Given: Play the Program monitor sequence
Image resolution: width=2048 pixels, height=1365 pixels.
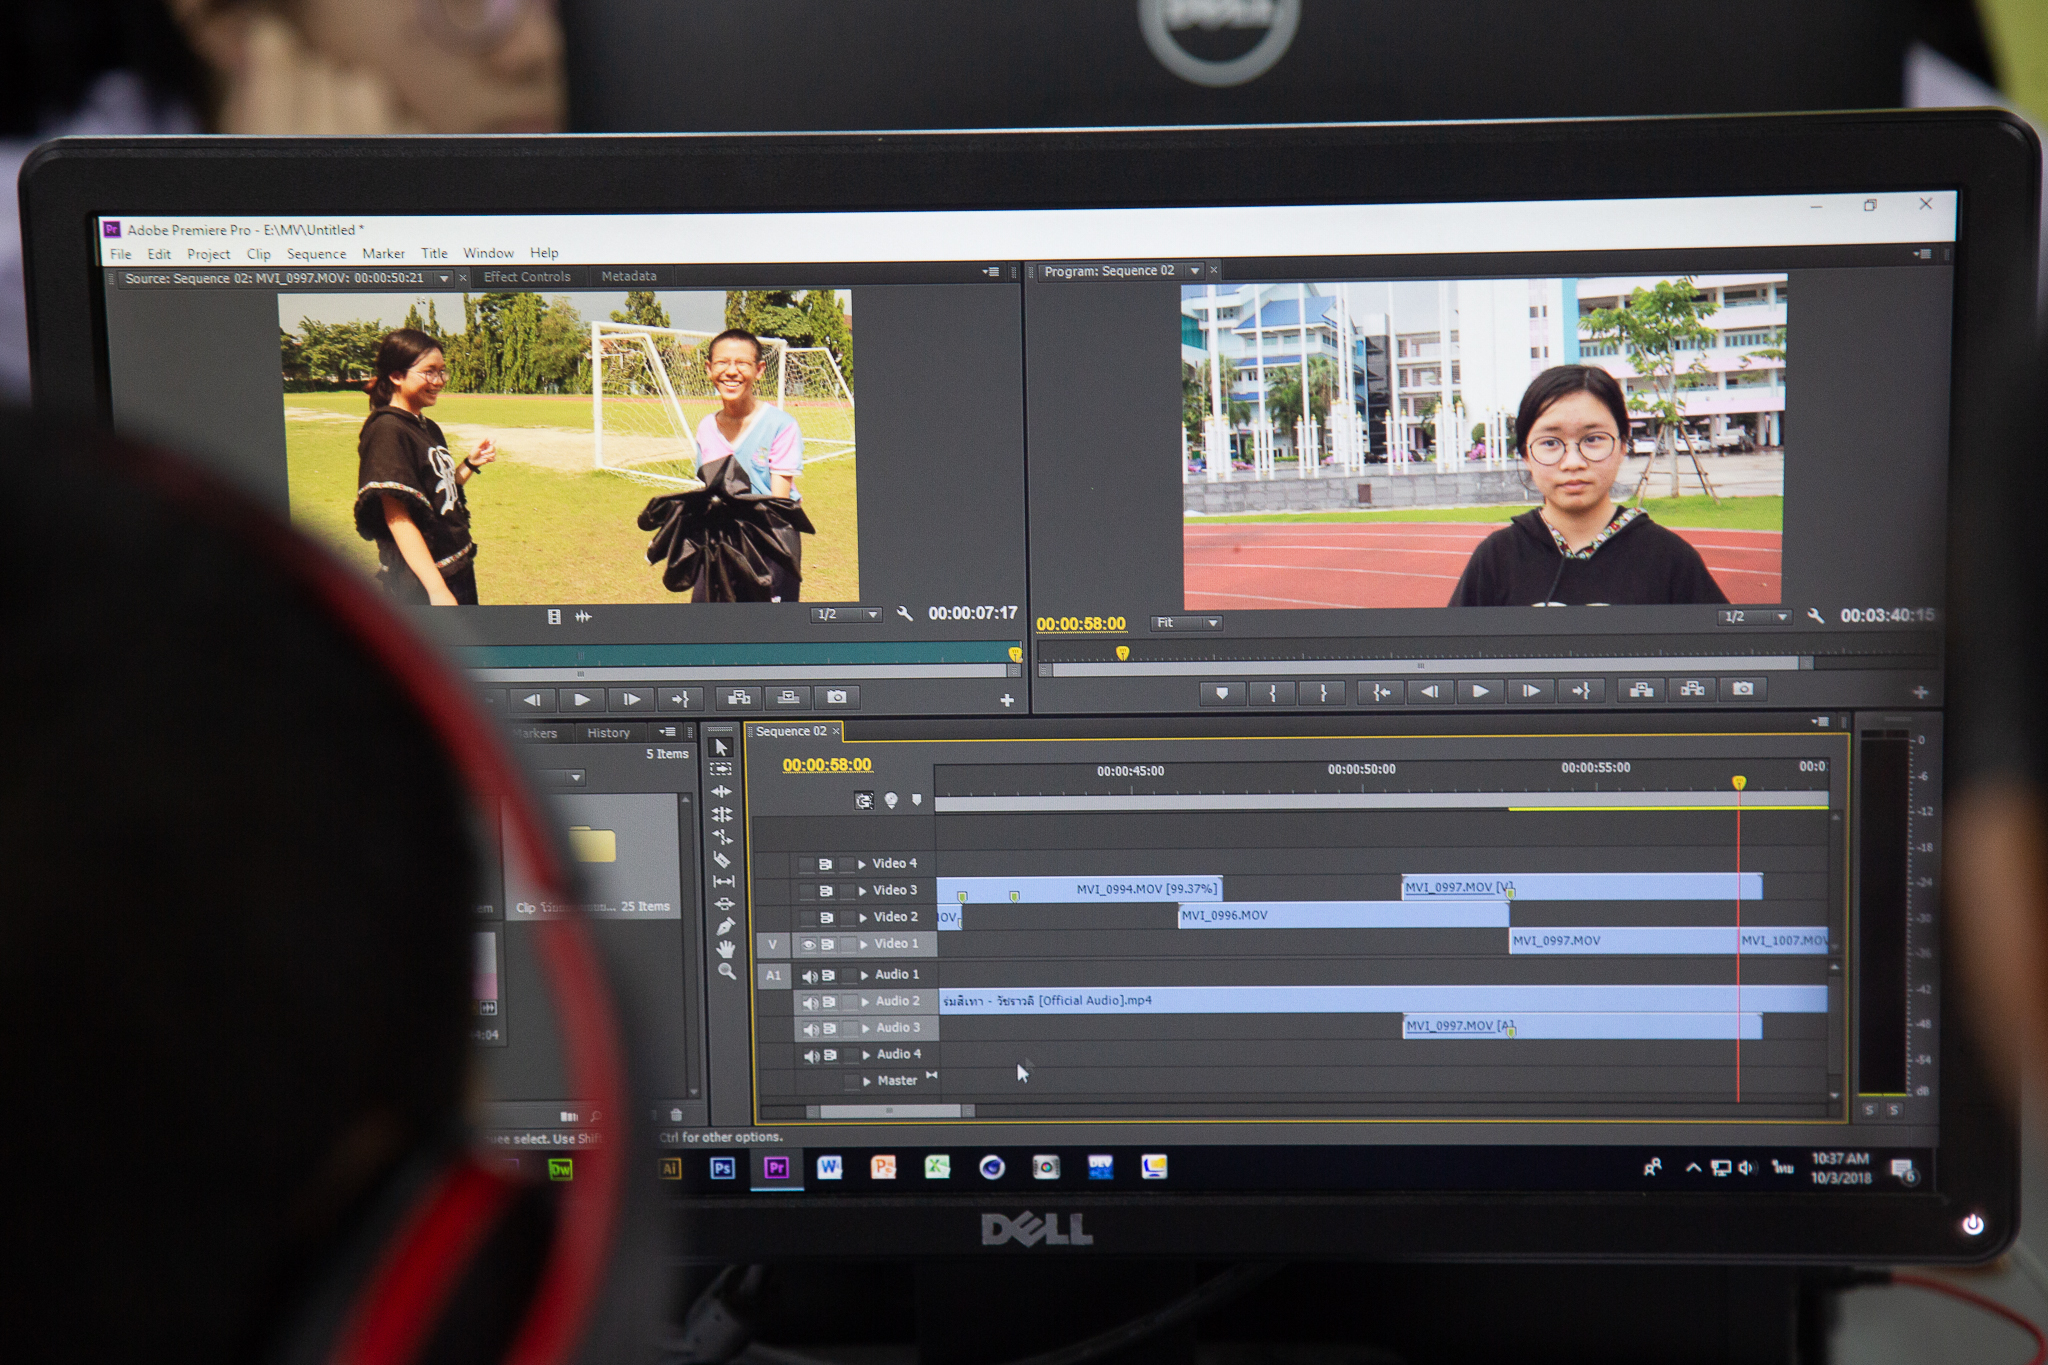Looking at the screenshot, I should click(x=1480, y=691).
